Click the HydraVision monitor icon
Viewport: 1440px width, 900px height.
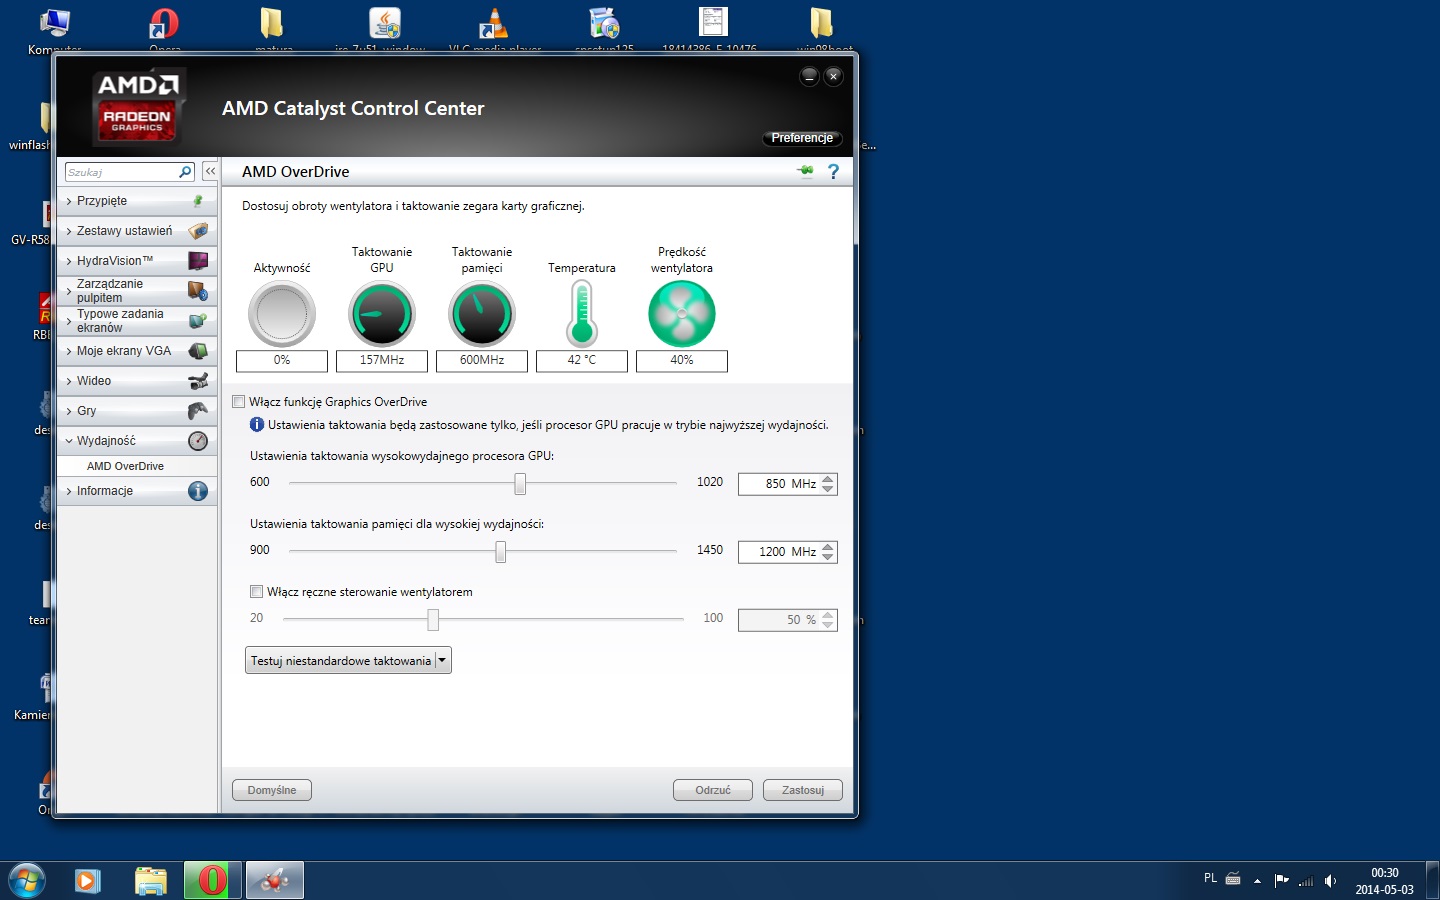click(x=198, y=261)
